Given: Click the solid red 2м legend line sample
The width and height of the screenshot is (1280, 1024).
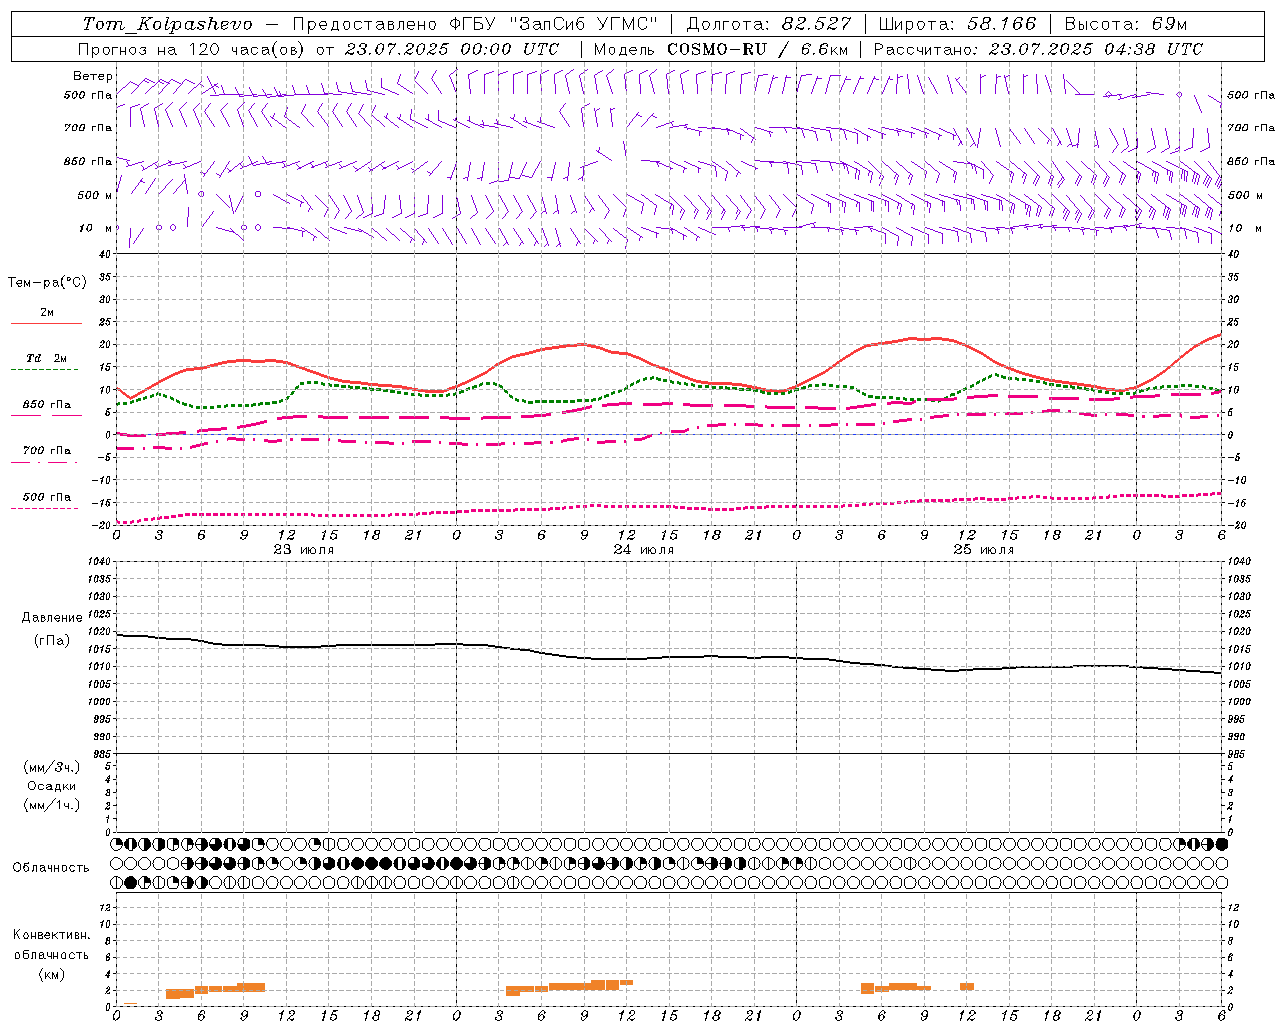Looking at the screenshot, I should (46, 323).
